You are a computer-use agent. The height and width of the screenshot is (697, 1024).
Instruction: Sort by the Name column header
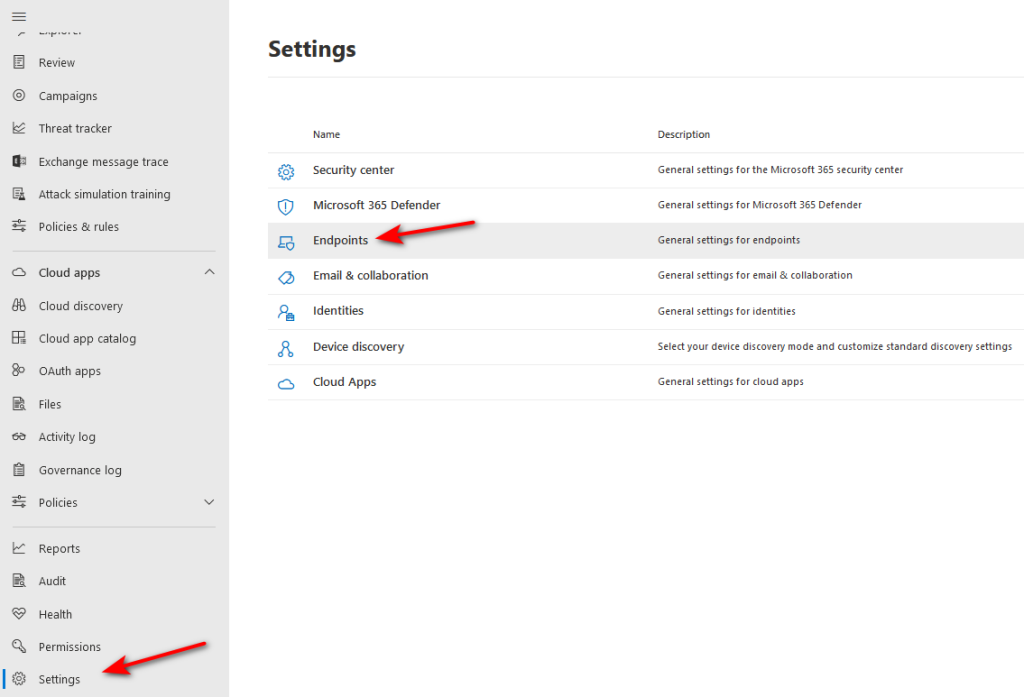pyautogui.click(x=327, y=135)
